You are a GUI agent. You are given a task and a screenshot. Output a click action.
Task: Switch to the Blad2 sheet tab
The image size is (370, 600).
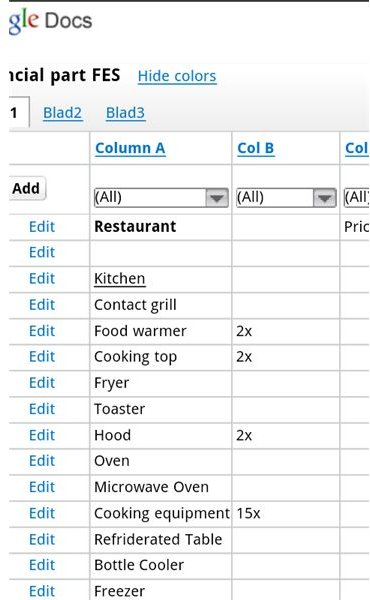coord(62,113)
